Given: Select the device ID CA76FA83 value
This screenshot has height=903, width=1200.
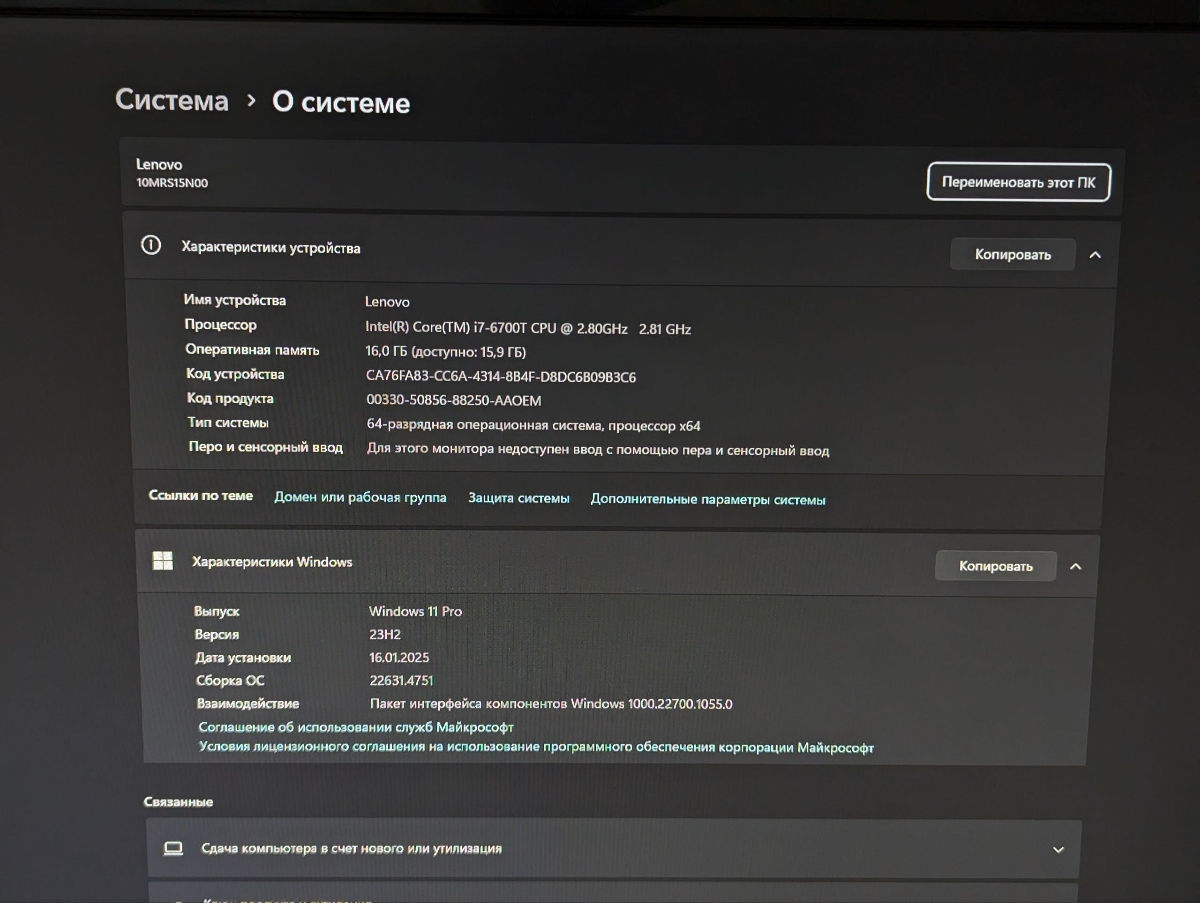Looking at the screenshot, I should pyautogui.click(x=501, y=377).
